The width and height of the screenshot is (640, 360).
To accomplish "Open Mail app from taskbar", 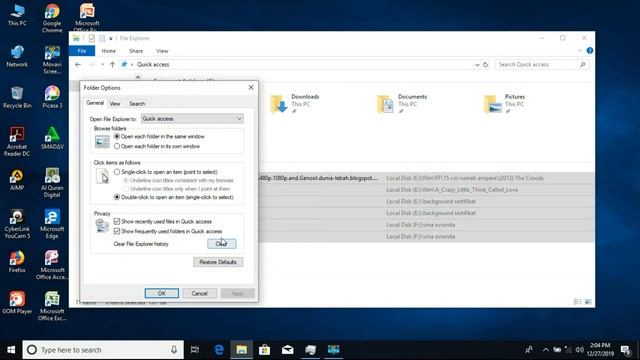I will click(287, 350).
